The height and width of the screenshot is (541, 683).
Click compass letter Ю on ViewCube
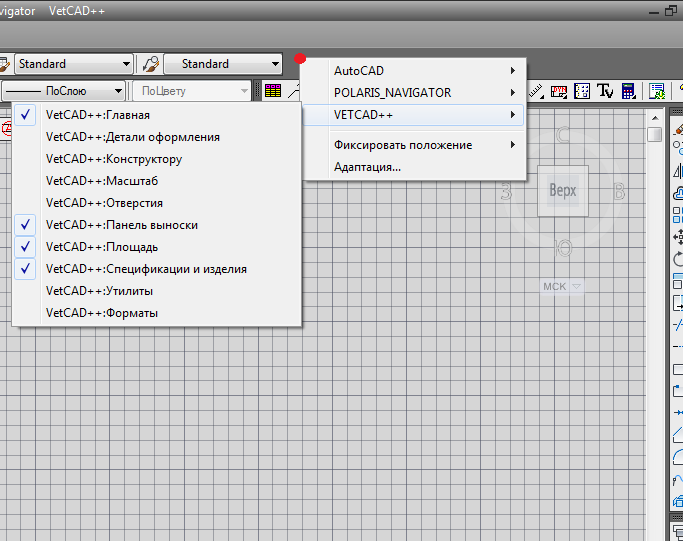pos(563,248)
